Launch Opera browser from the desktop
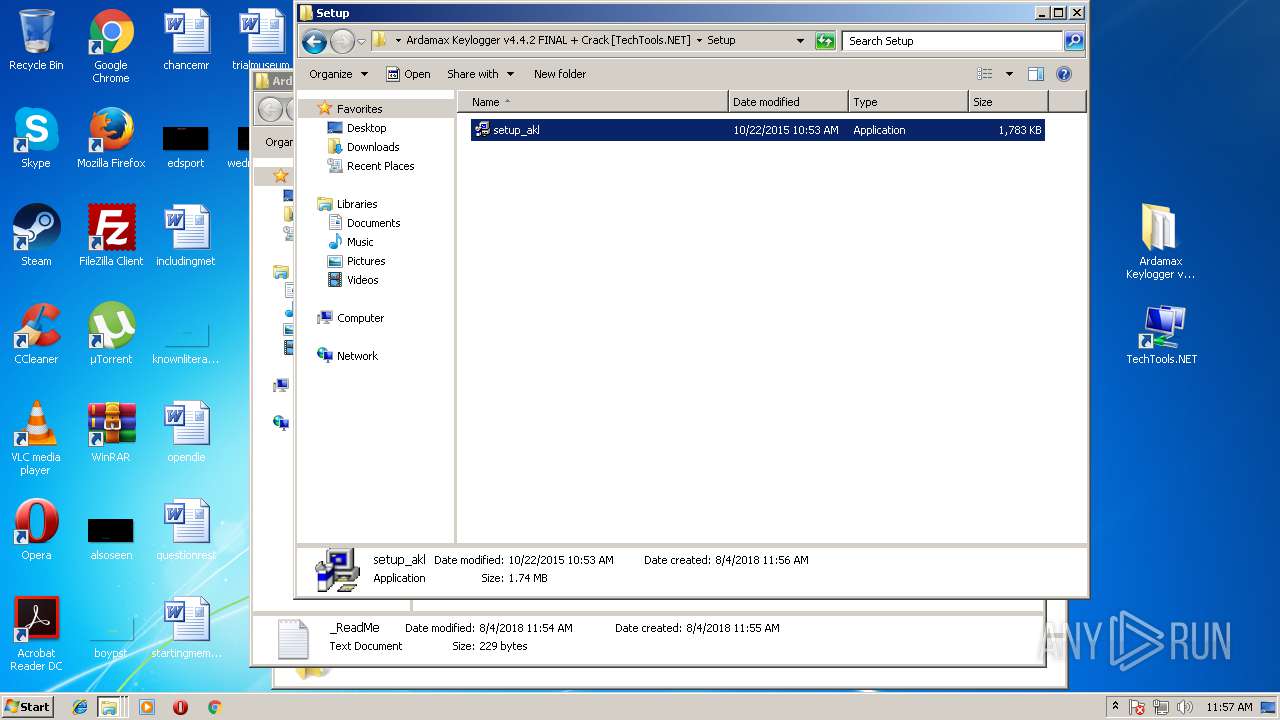Image resolution: width=1280 pixels, height=720 pixels. 36,530
